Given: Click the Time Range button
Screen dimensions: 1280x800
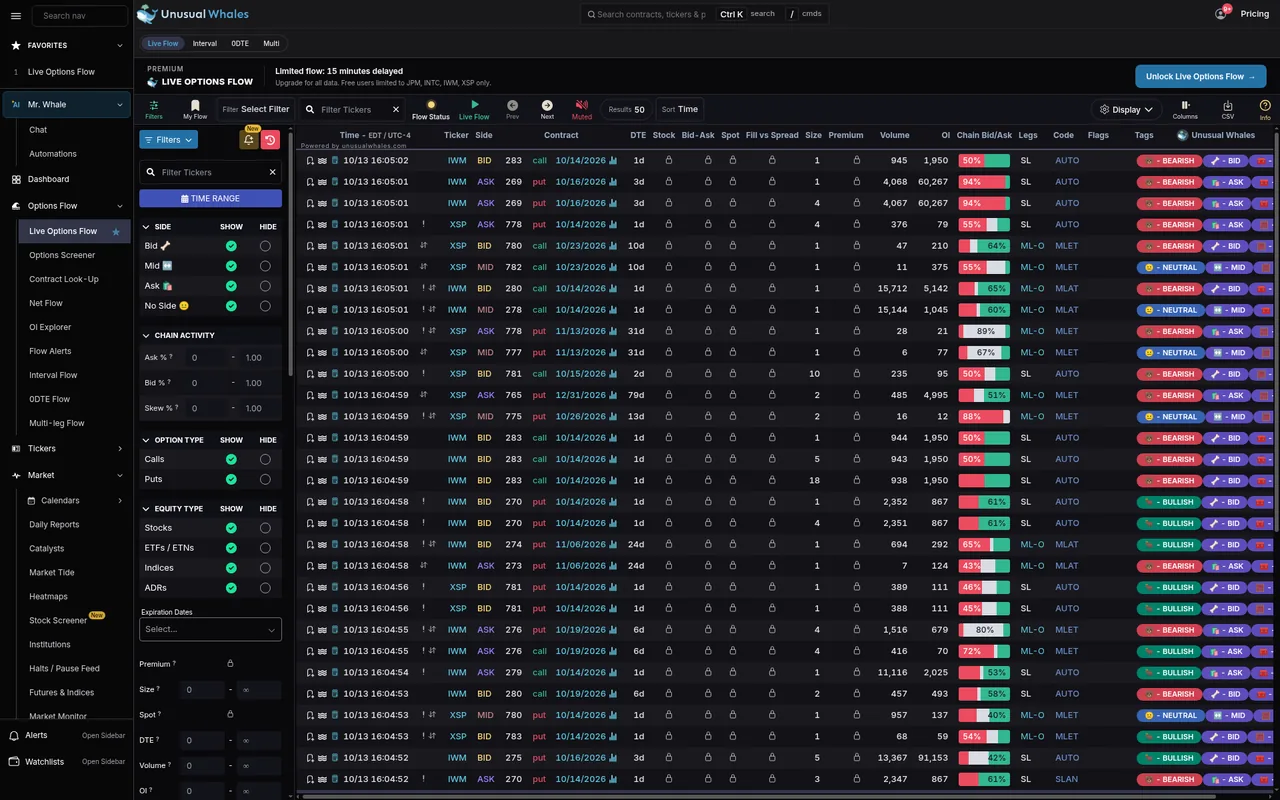Looking at the screenshot, I should [x=210, y=198].
